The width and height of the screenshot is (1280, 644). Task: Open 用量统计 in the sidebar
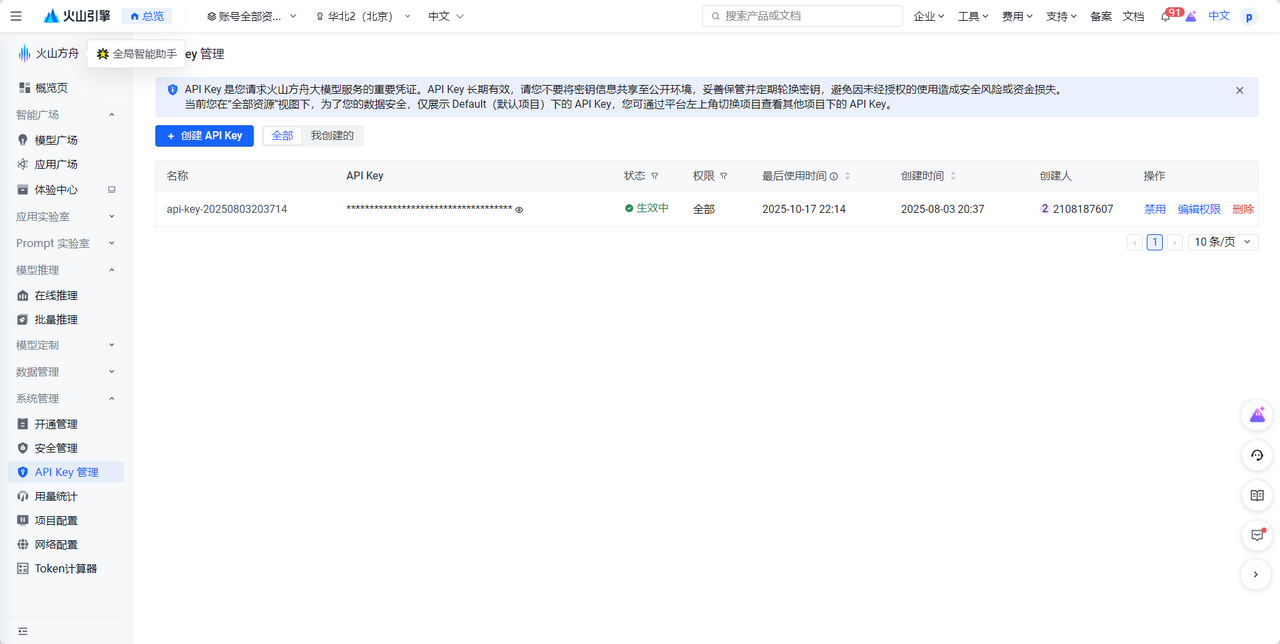56,496
